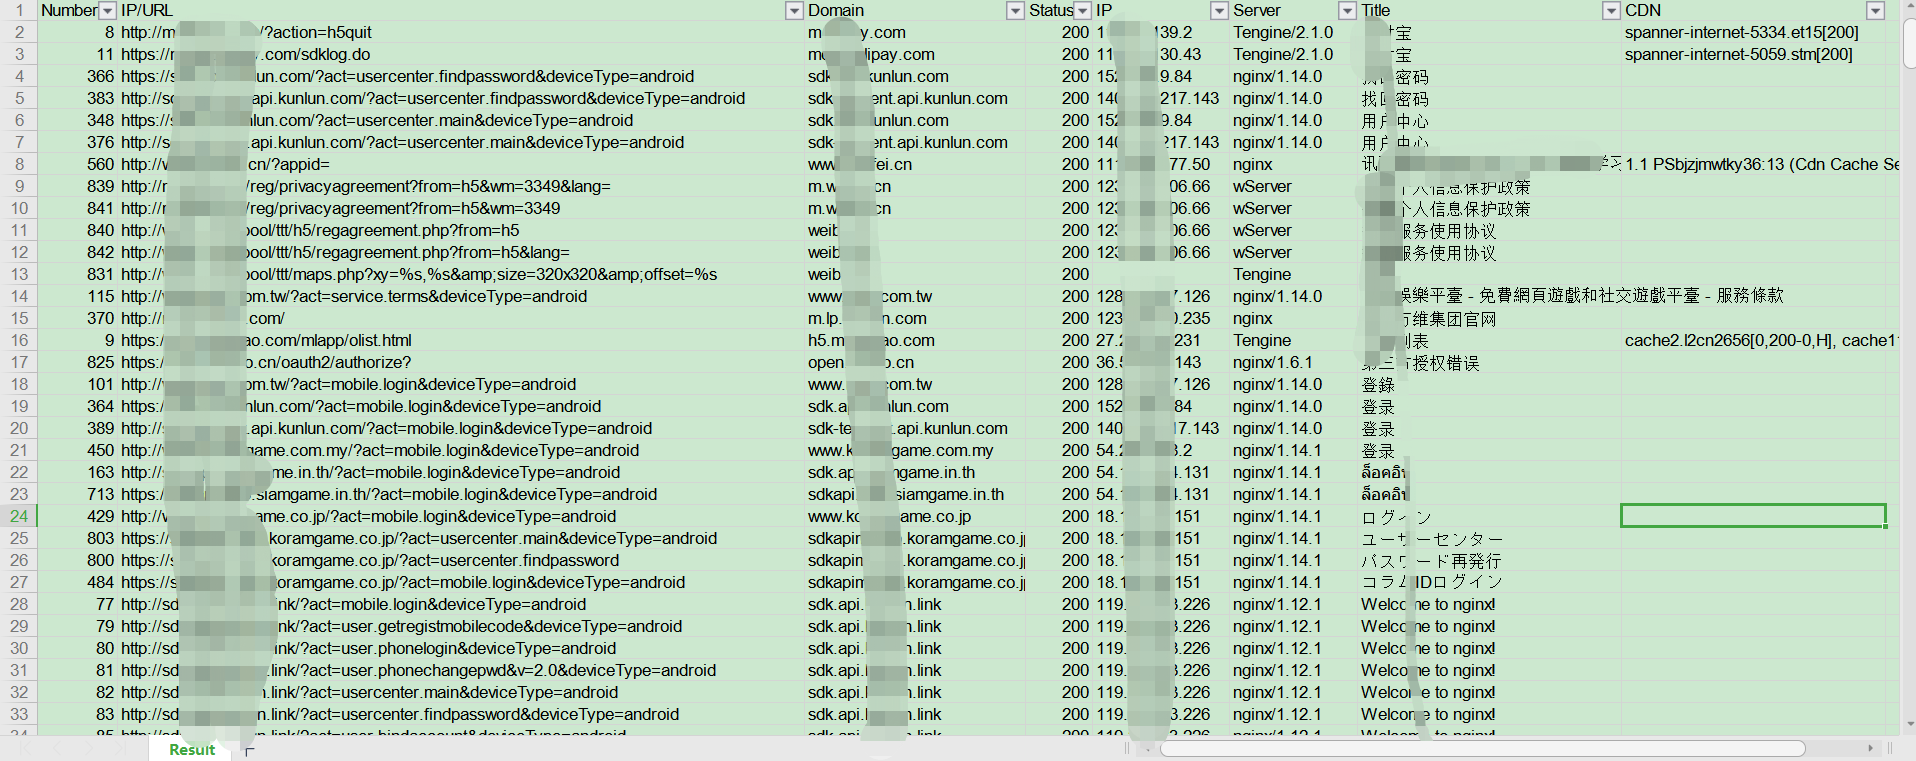
Task: Click the vertical scrollbar down arrow
Action: coord(1909,723)
